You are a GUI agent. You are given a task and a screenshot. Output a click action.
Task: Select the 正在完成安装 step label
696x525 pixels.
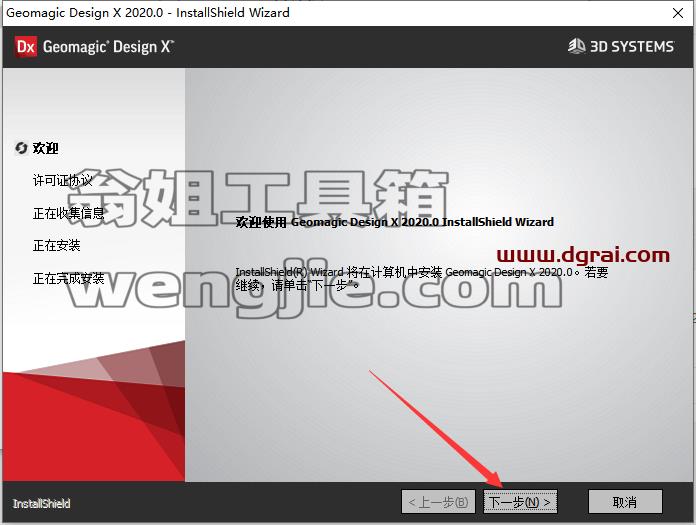click(68, 278)
